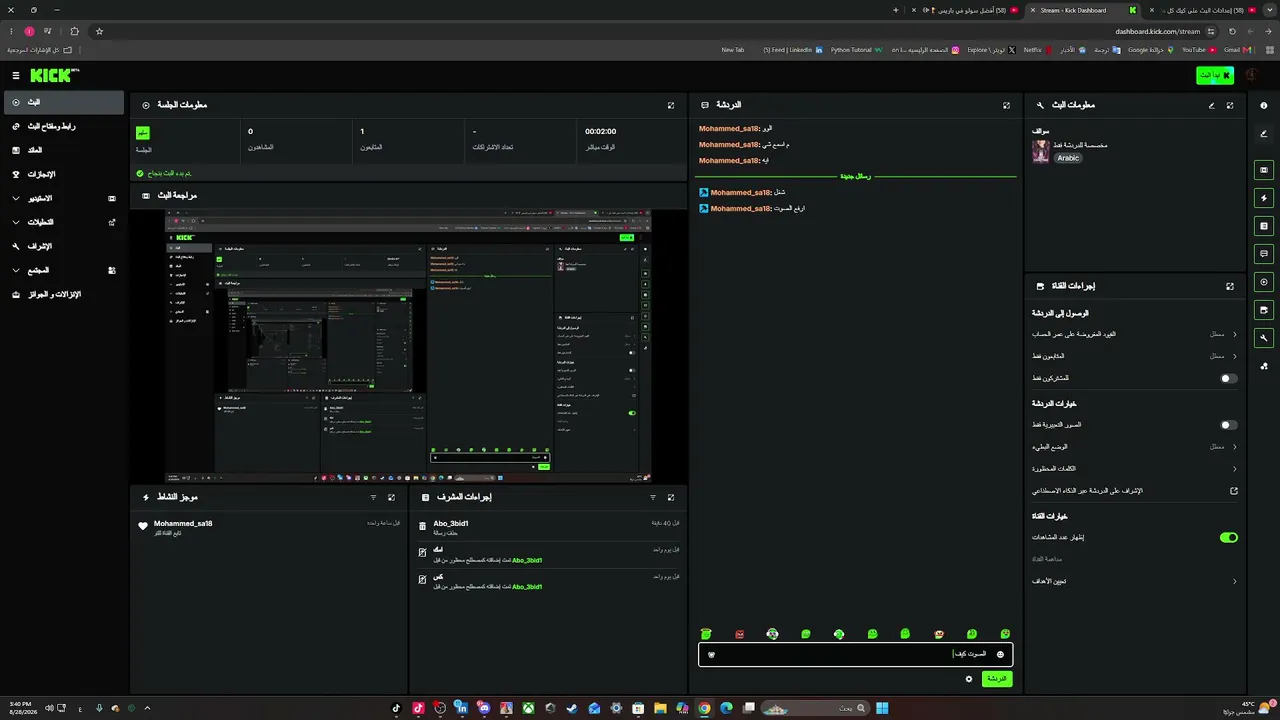The image size is (1280, 720).
Task: Open Stream URL and key (رابط ومفتاح البث)
Action: click(x=63, y=126)
